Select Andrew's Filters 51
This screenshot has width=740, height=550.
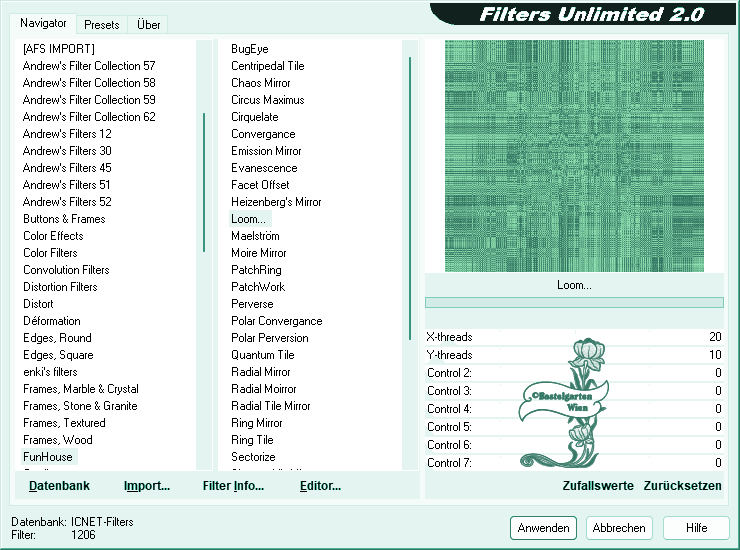pos(67,185)
